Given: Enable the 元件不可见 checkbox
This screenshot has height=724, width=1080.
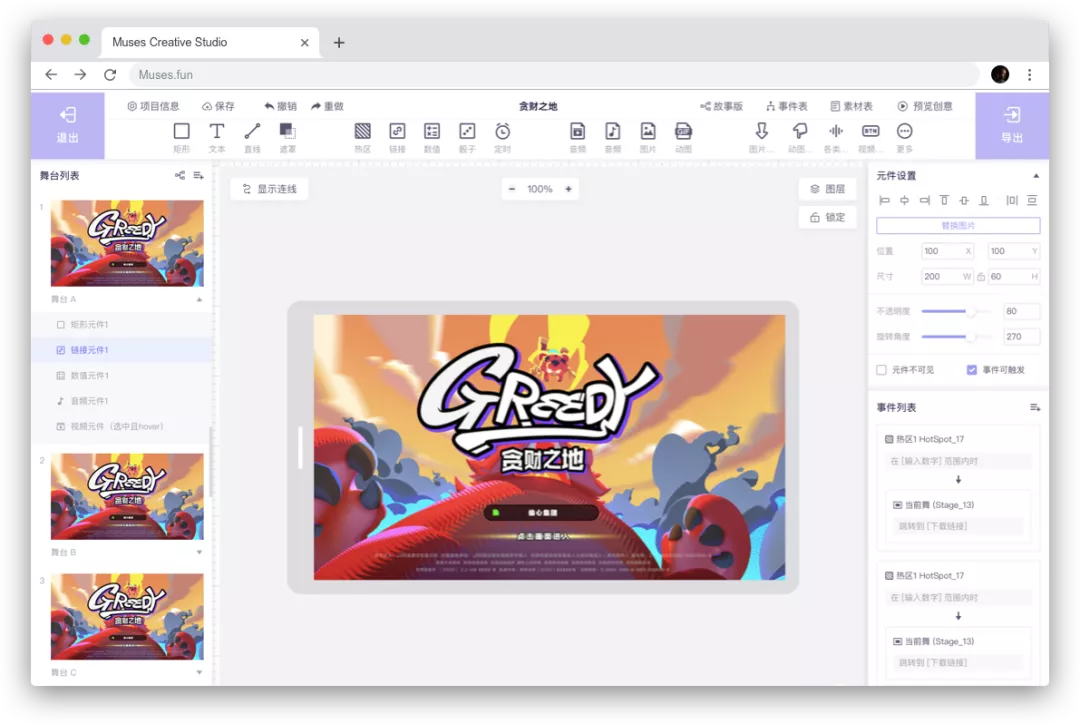Looking at the screenshot, I should tap(881, 370).
